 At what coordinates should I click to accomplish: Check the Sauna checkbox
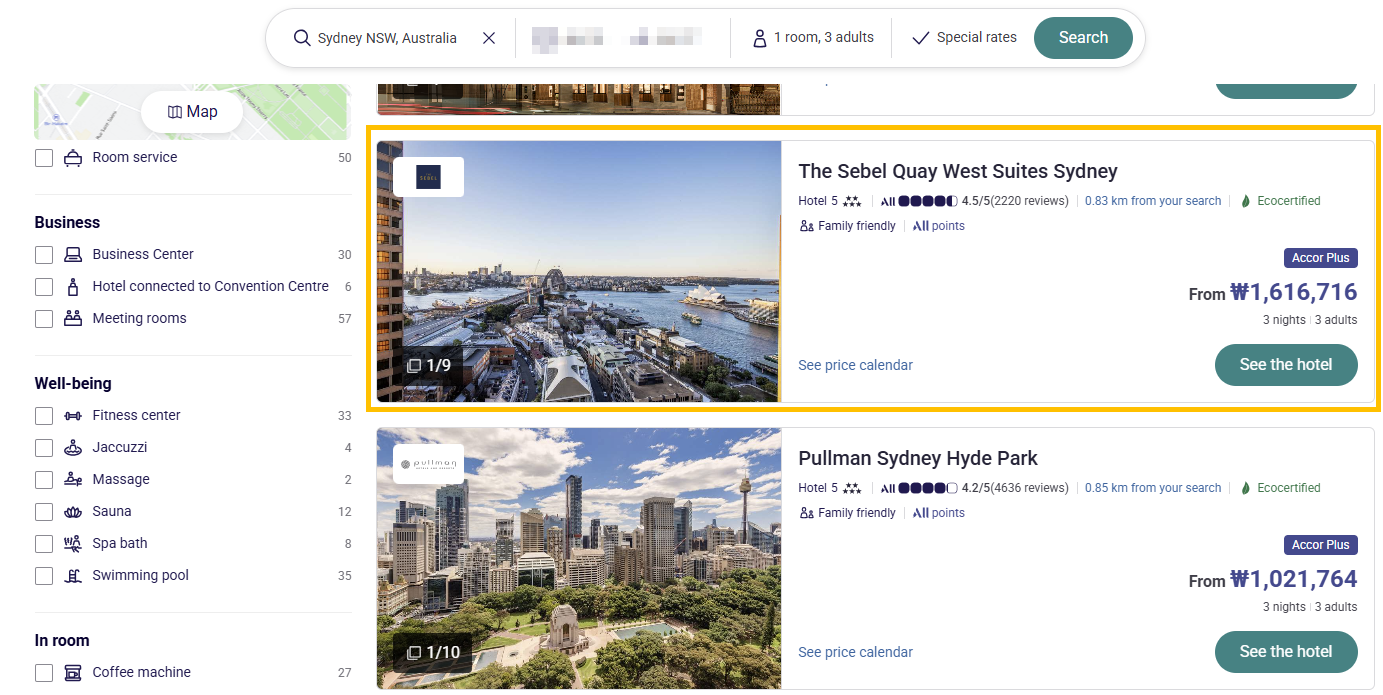tap(44, 512)
